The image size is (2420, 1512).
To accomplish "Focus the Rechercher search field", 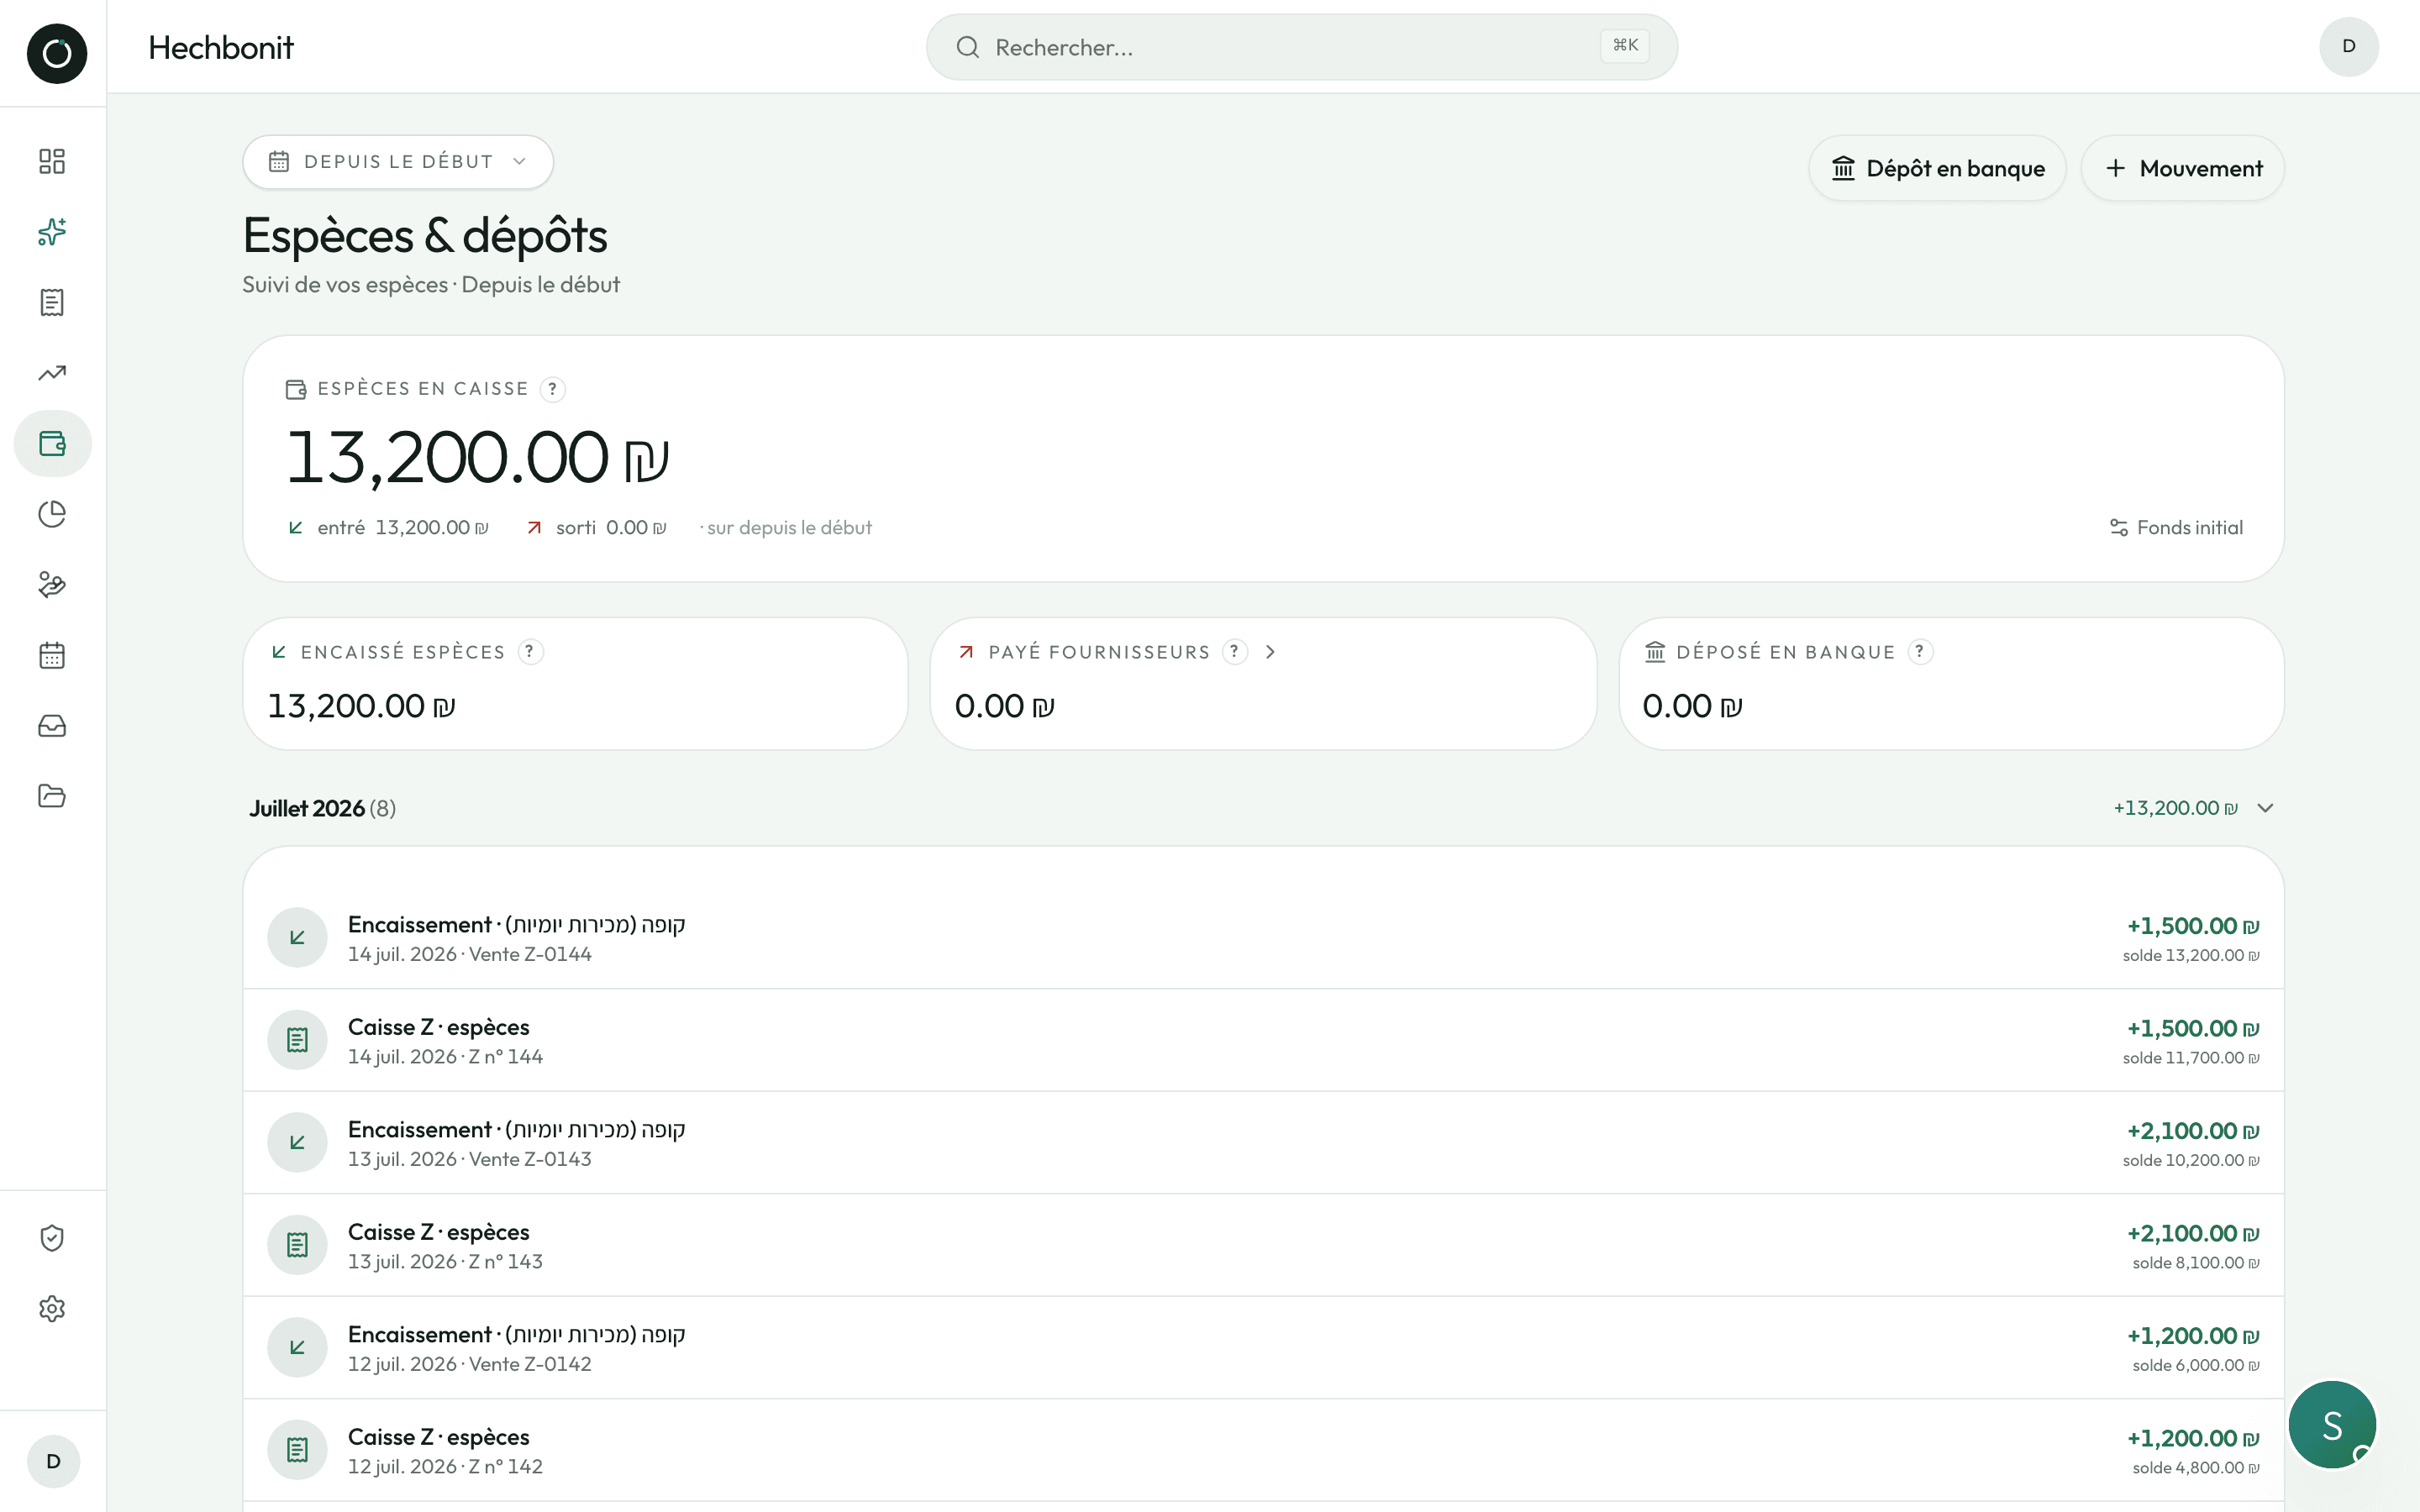I will coord(1302,47).
